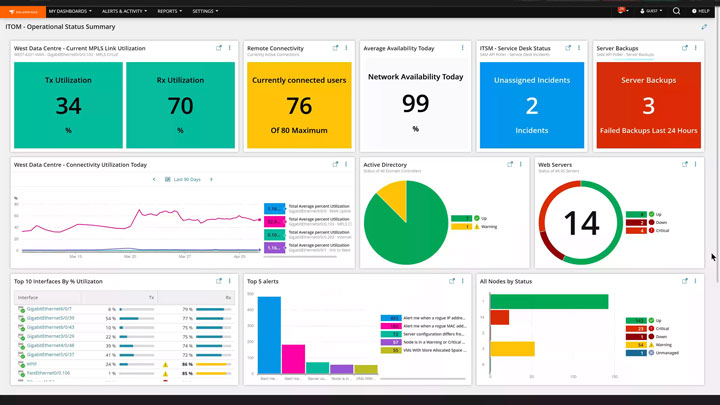Open Active Directory widget kebab menu
This screenshot has height=405, width=720.
(x=521, y=164)
